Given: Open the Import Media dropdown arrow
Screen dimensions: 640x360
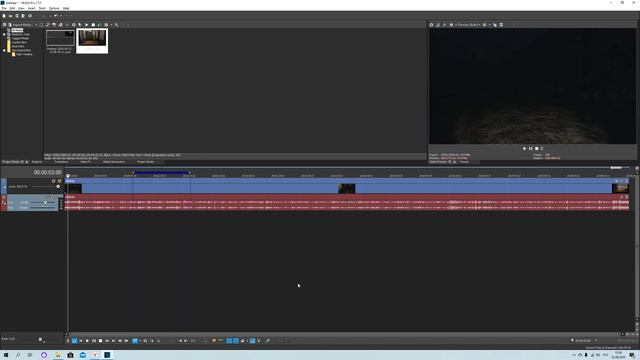Looking at the screenshot, I should [x=36, y=25].
